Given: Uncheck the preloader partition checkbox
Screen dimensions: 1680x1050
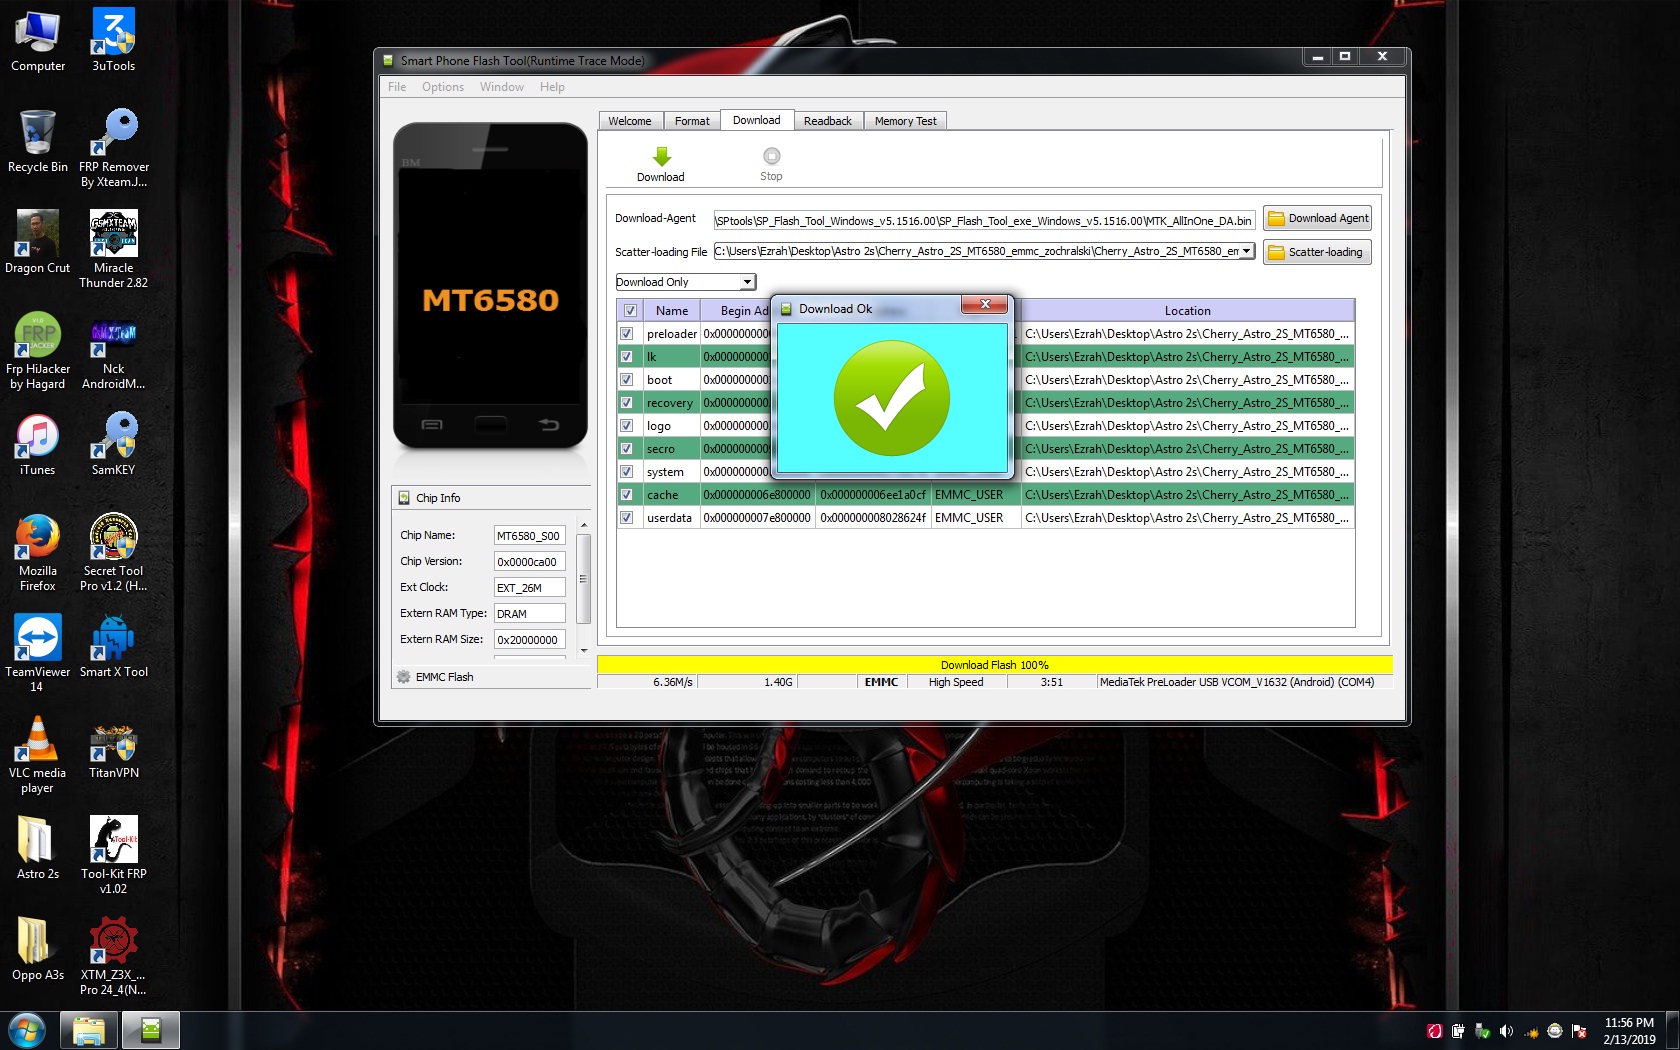Looking at the screenshot, I should tap(627, 334).
